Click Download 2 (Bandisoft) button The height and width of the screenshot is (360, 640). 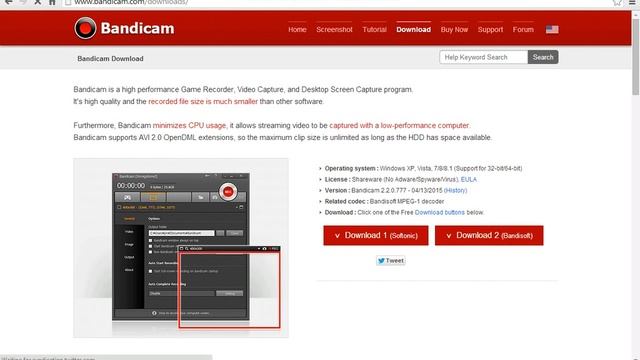pos(489,236)
